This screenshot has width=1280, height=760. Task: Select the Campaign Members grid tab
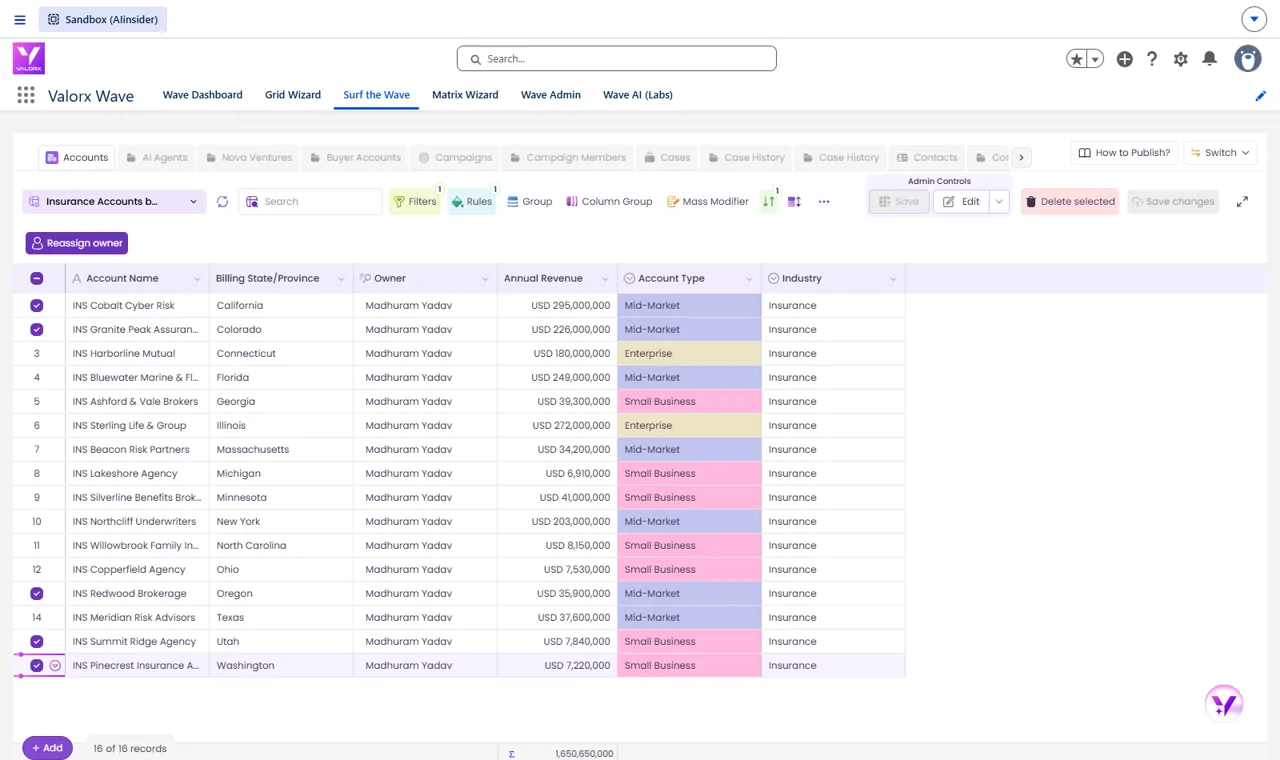point(568,157)
